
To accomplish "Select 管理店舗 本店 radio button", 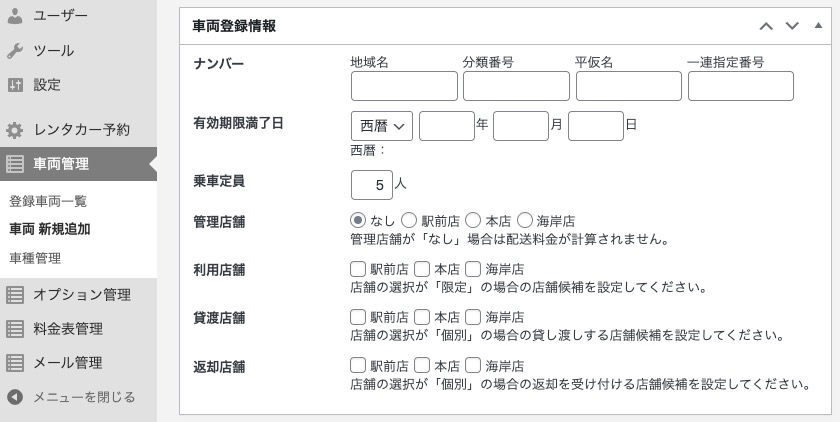I will pos(473,220).
